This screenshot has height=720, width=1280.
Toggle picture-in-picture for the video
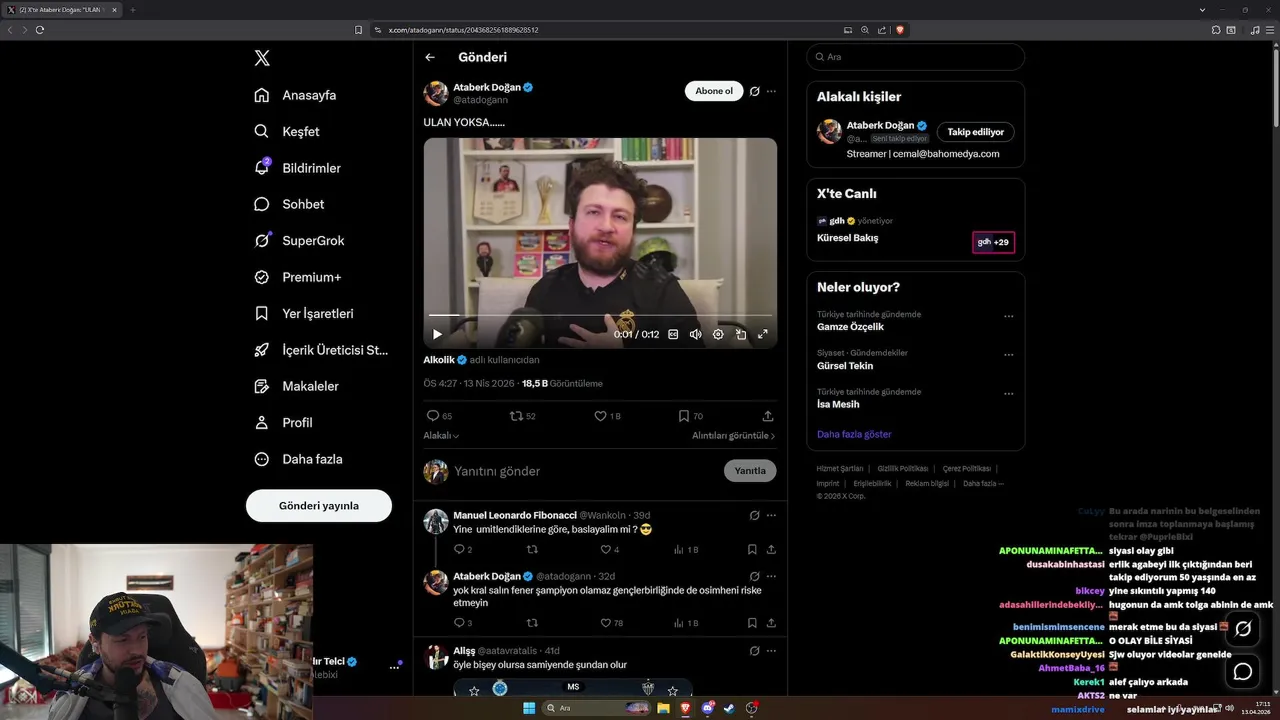click(x=741, y=334)
